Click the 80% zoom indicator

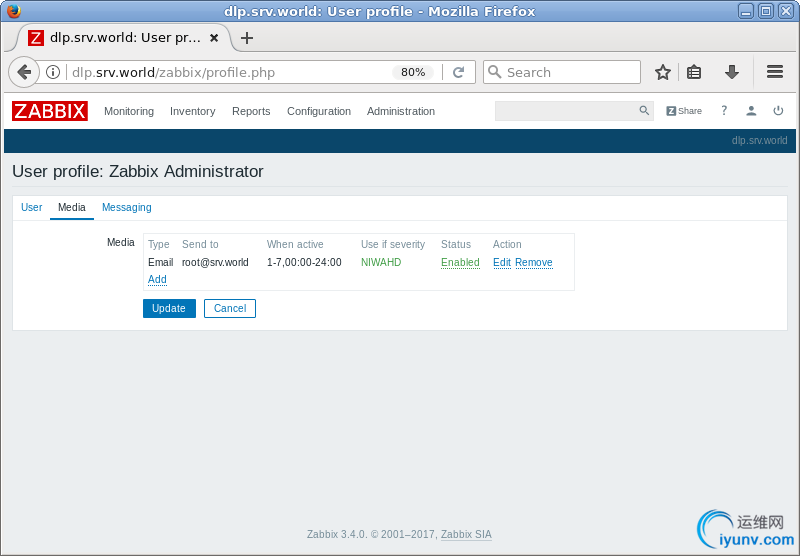pyautogui.click(x=413, y=72)
